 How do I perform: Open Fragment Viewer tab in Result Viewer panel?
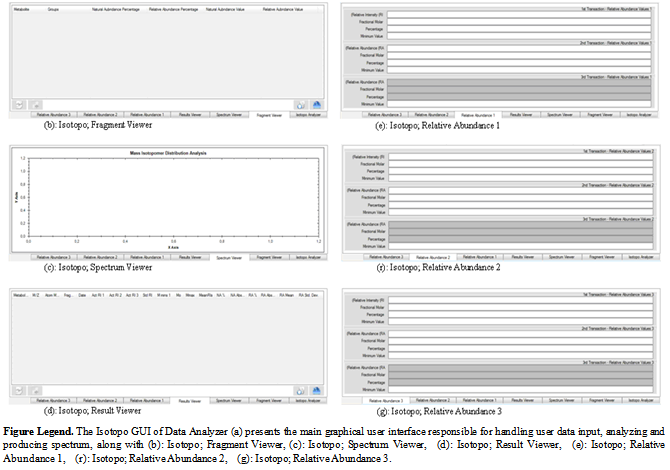point(268,401)
